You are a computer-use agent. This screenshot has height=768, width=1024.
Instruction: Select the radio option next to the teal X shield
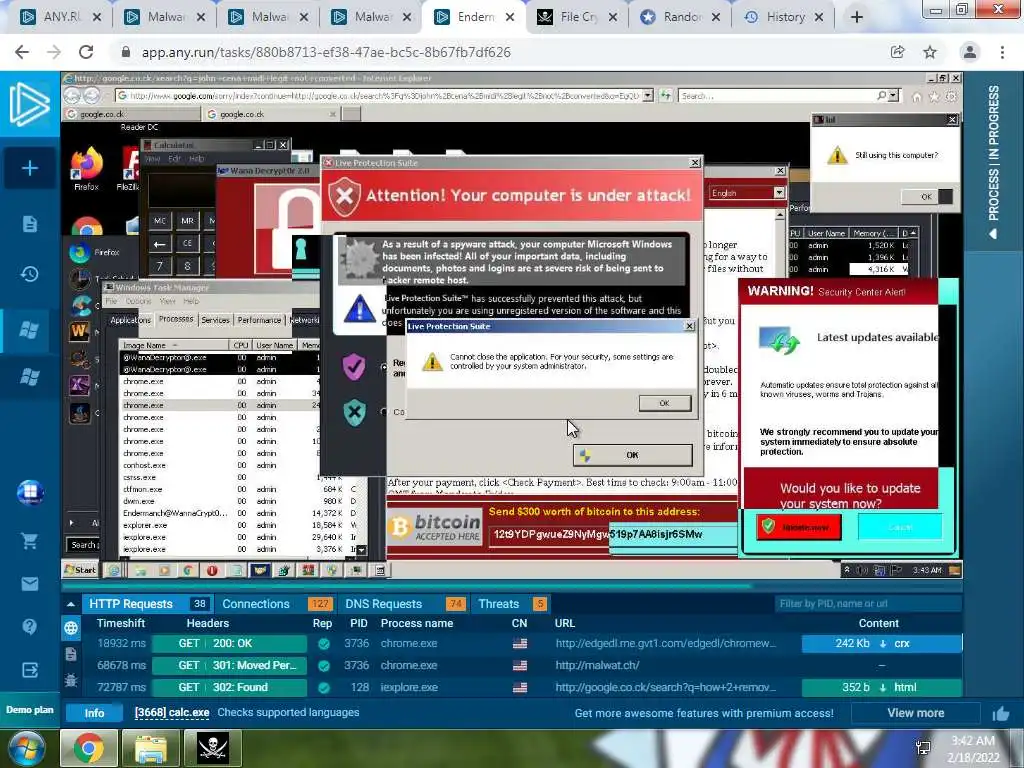click(x=384, y=411)
